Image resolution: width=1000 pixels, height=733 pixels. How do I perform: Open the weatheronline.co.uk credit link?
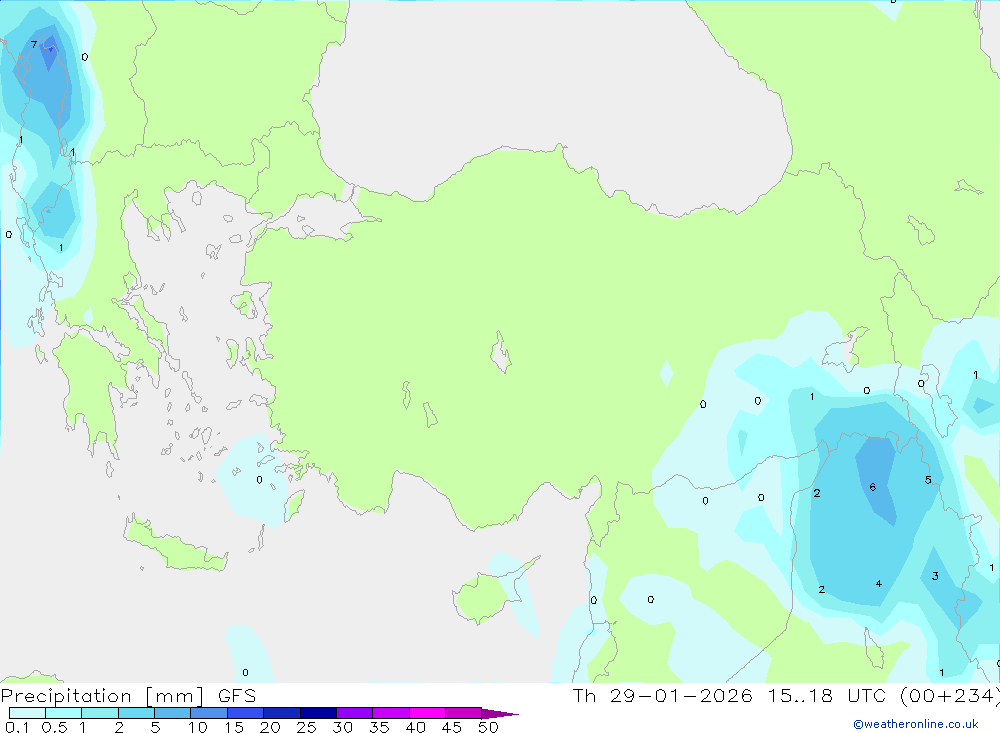pyautogui.click(x=916, y=724)
